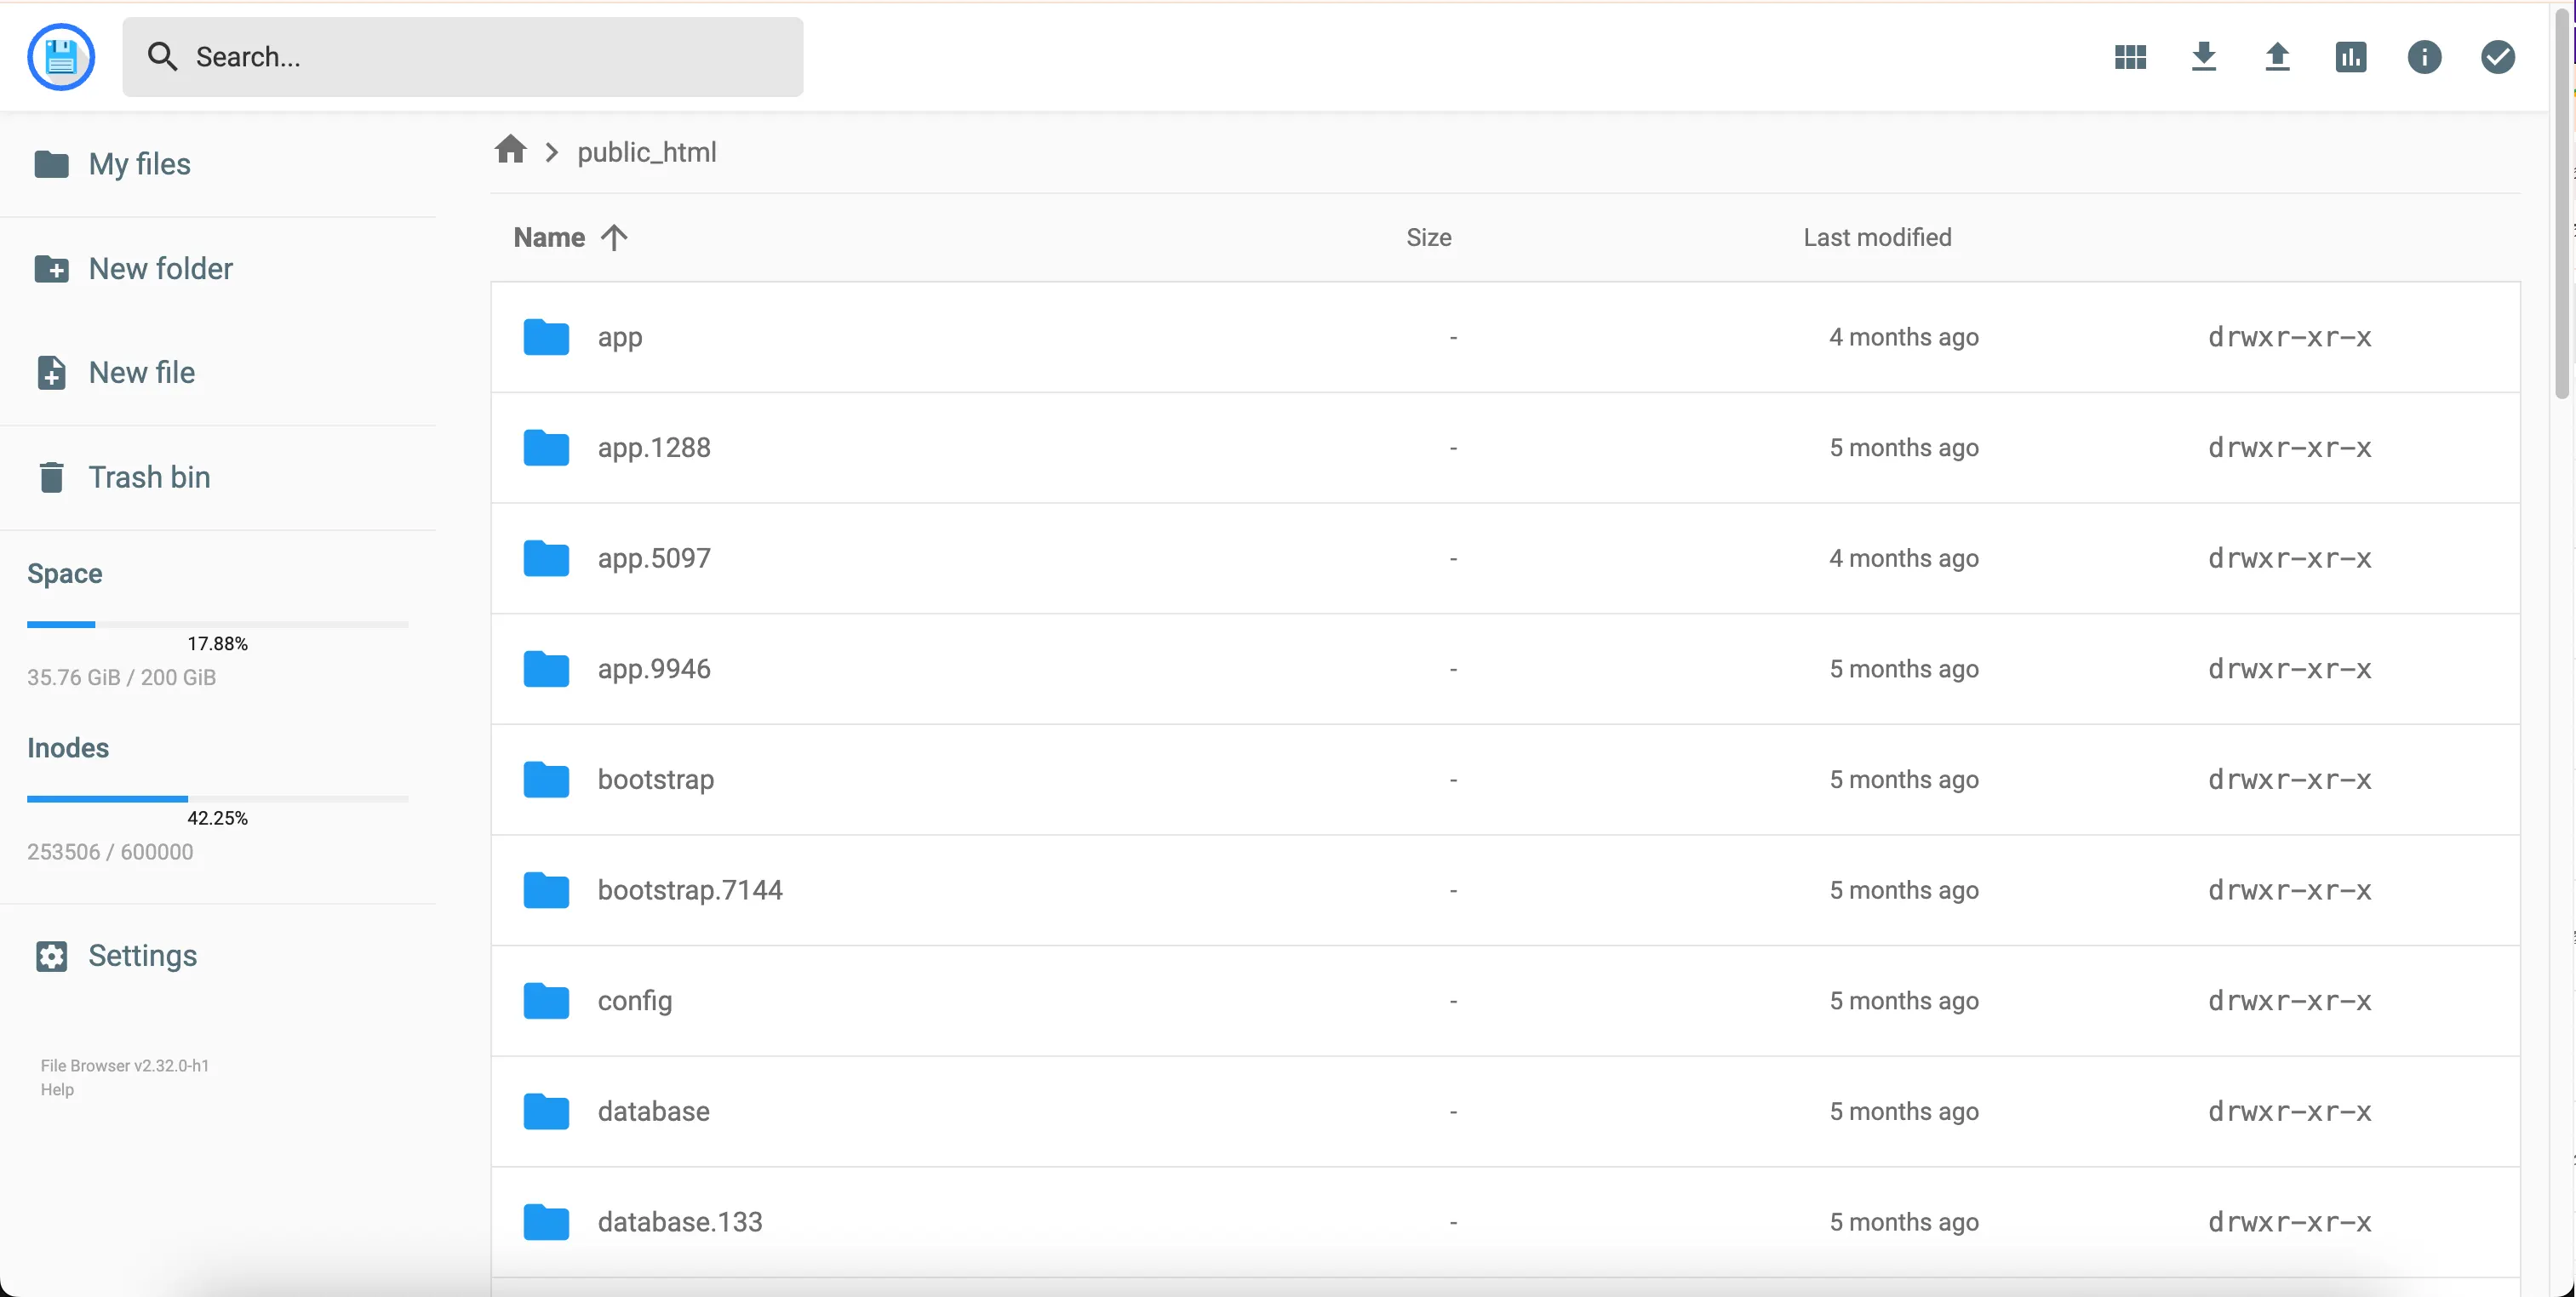This screenshot has height=1297, width=2576.
Task: Open My files in sidebar
Action: pyautogui.click(x=139, y=164)
